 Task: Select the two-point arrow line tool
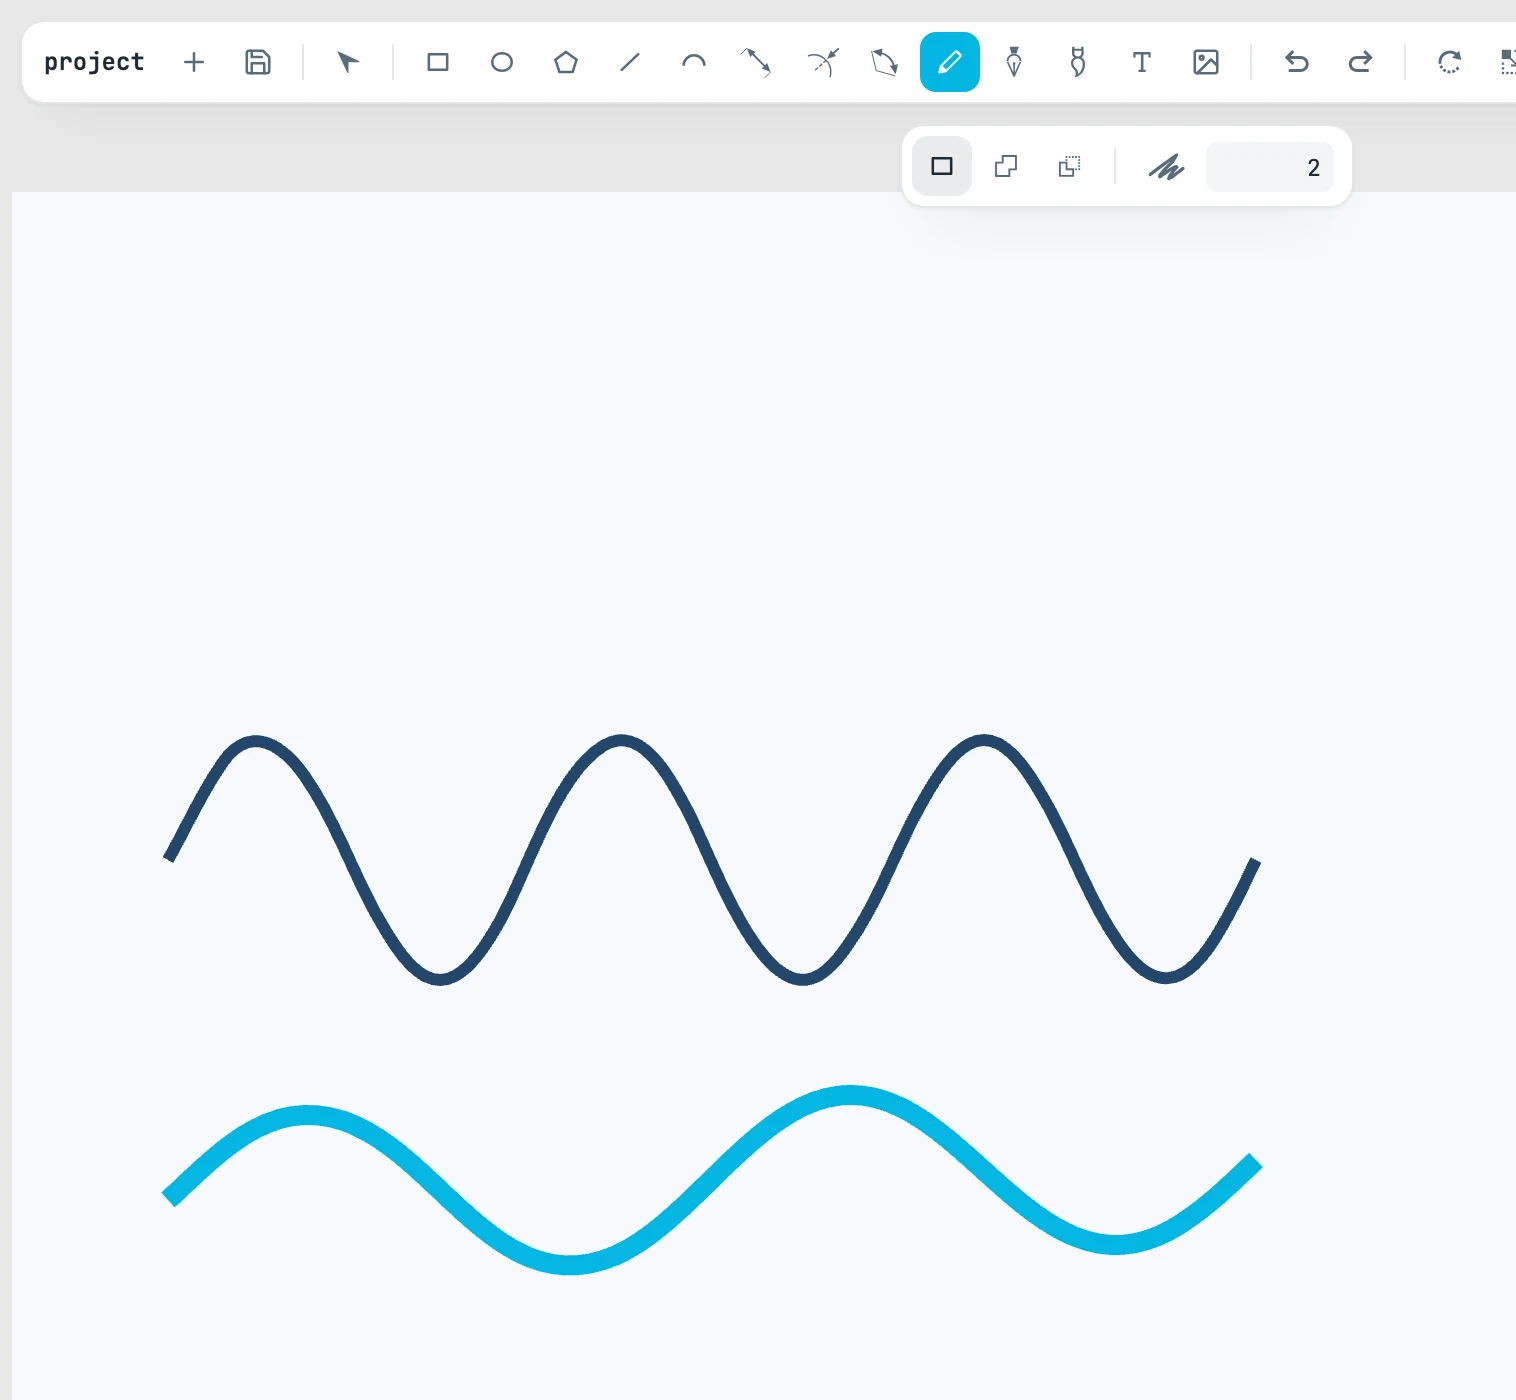pyautogui.click(x=756, y=62)
